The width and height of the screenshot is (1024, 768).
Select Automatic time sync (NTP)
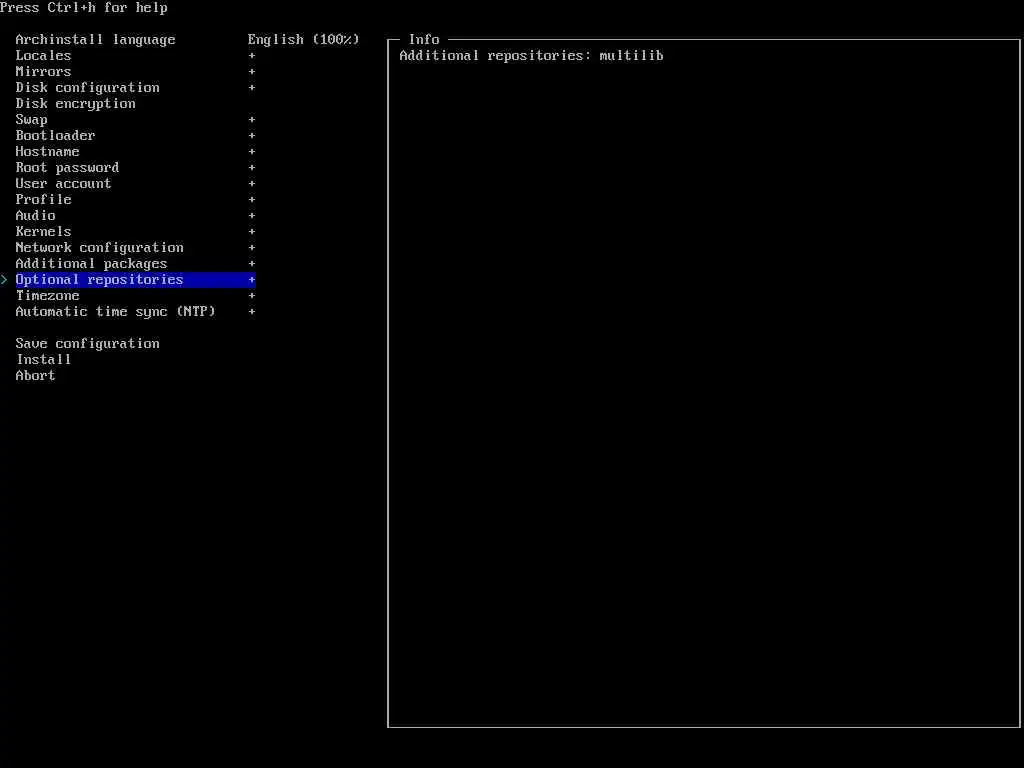point(116,312)
